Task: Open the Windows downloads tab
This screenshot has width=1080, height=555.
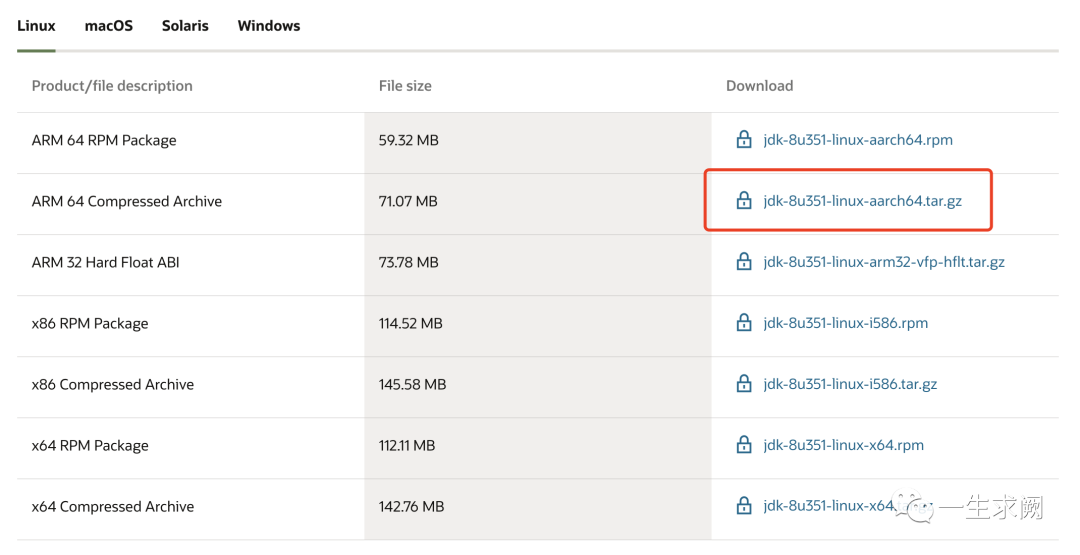Action: tap(269, 26)
